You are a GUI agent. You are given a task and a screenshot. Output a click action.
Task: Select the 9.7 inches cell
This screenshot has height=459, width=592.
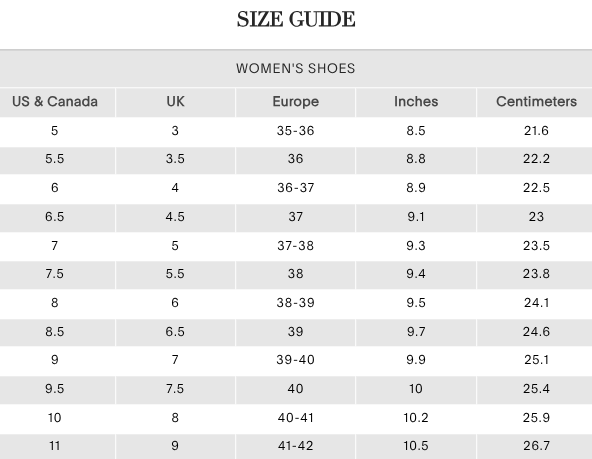[x=416, y=332]
